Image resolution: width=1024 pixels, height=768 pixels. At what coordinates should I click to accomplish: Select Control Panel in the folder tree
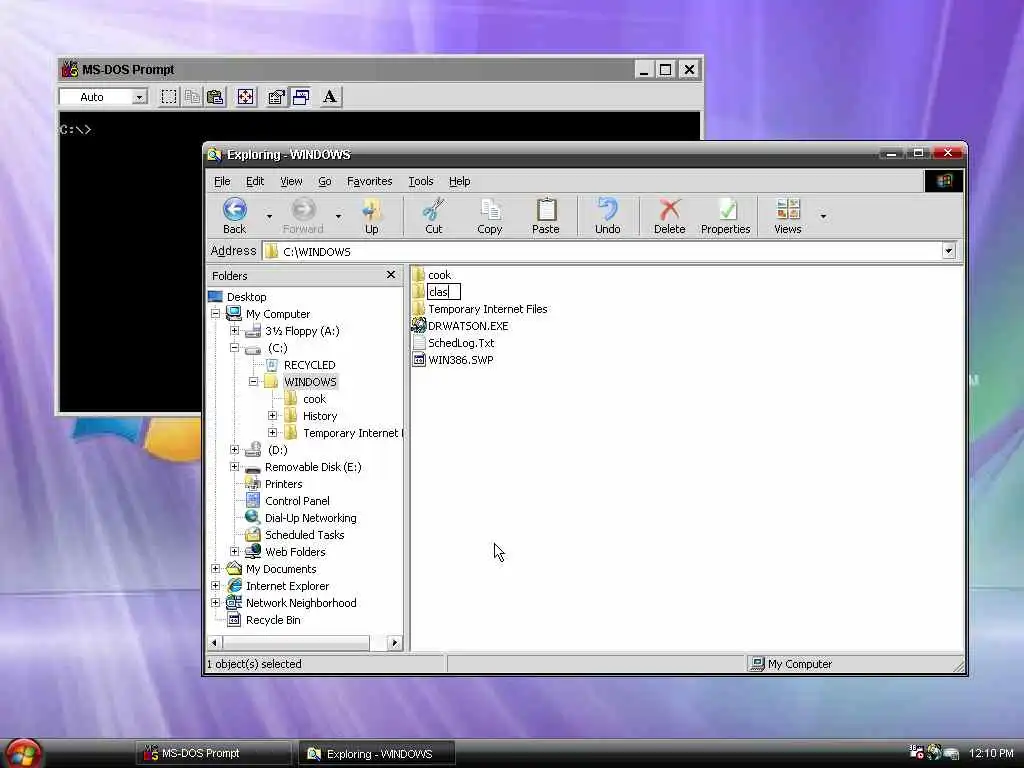[297, 501]
